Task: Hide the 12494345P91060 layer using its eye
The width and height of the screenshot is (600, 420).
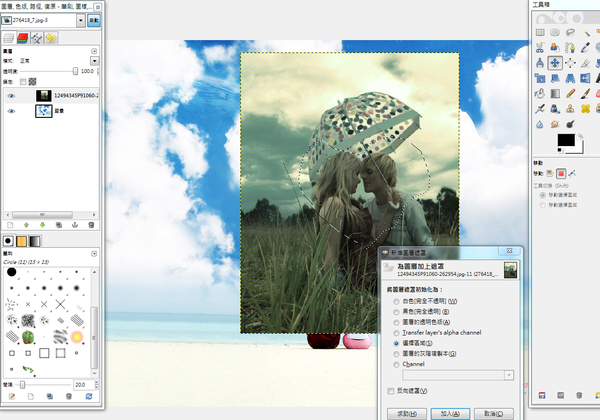Action: coord(11,96)
